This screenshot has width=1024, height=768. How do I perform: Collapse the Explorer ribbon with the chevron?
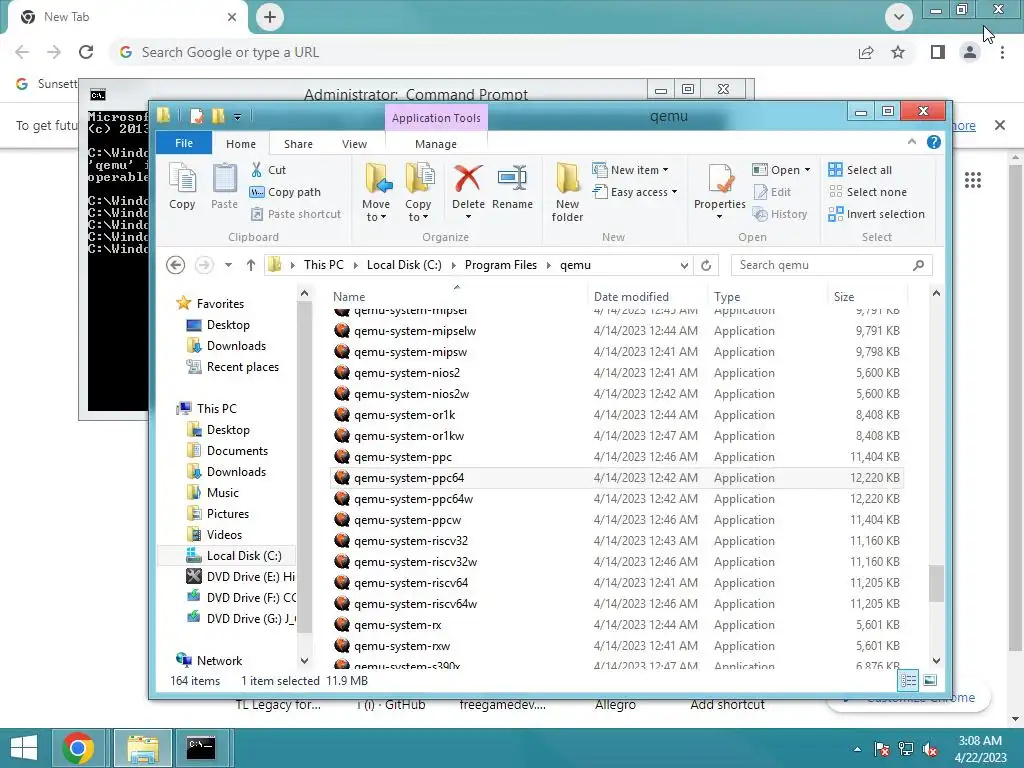(x=912, y=142)
